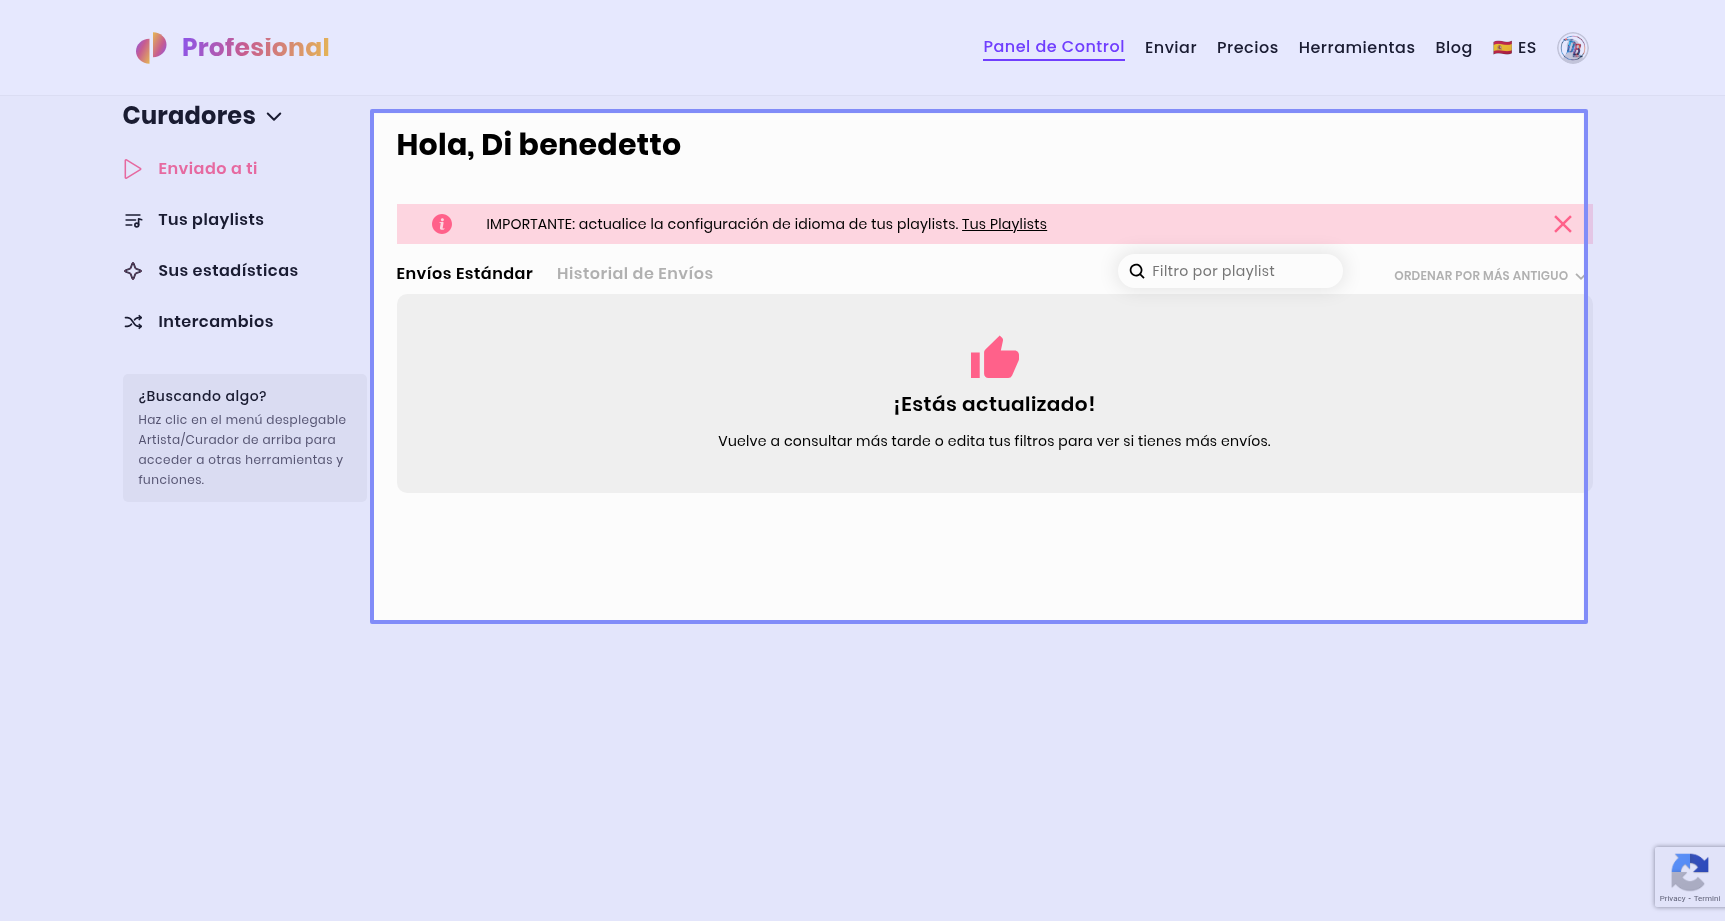Click the reCAPTCHA badge
This screenshot has height=921, width=1725.
coord(1689,876)
